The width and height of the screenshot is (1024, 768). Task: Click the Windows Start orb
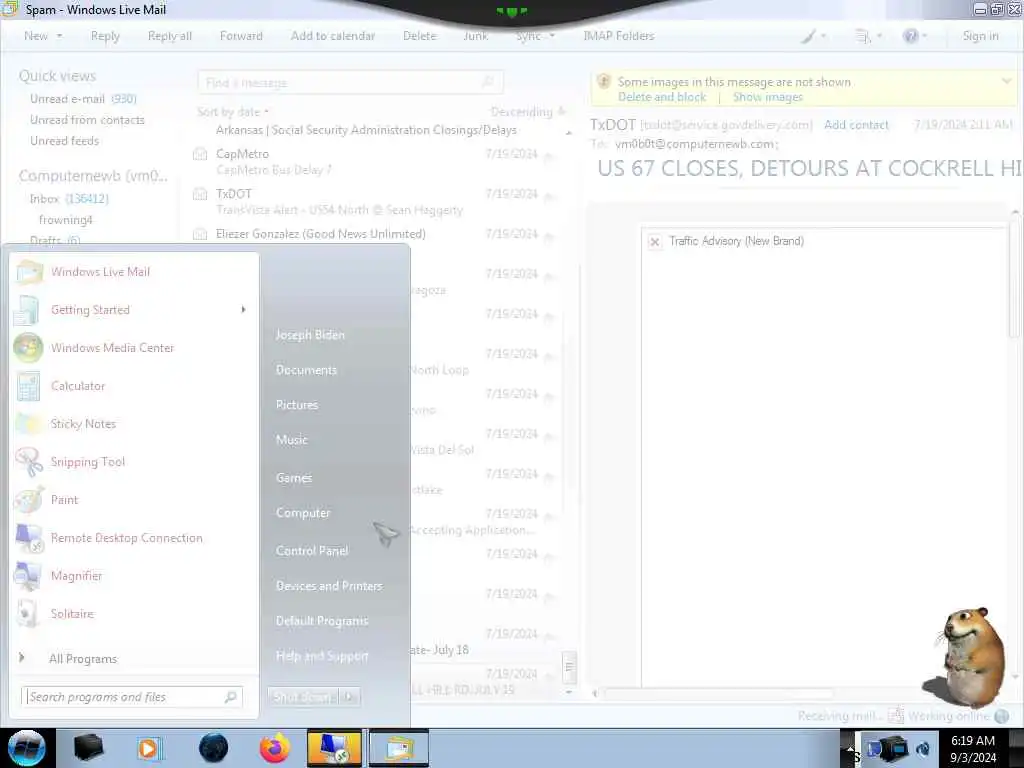pyautogui.click(x=27, y=748)
